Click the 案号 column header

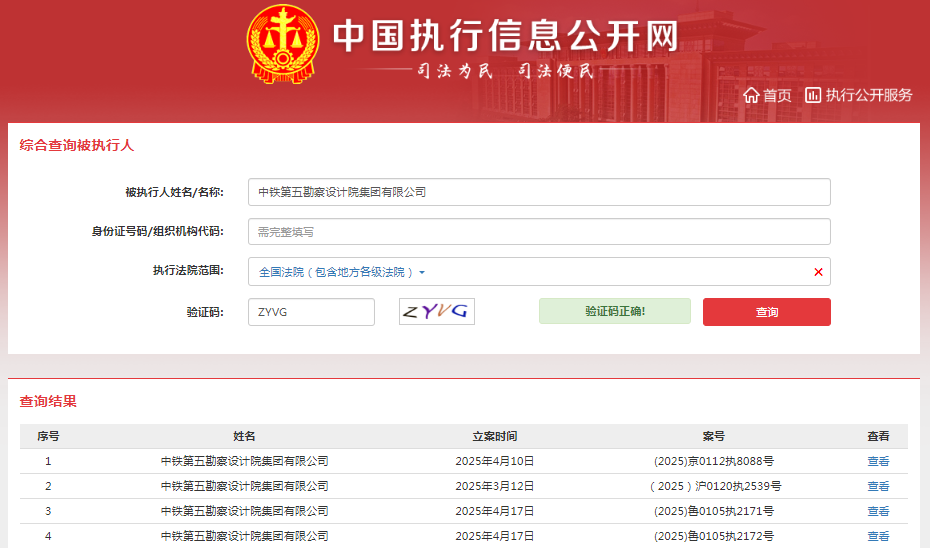point(713,436)
